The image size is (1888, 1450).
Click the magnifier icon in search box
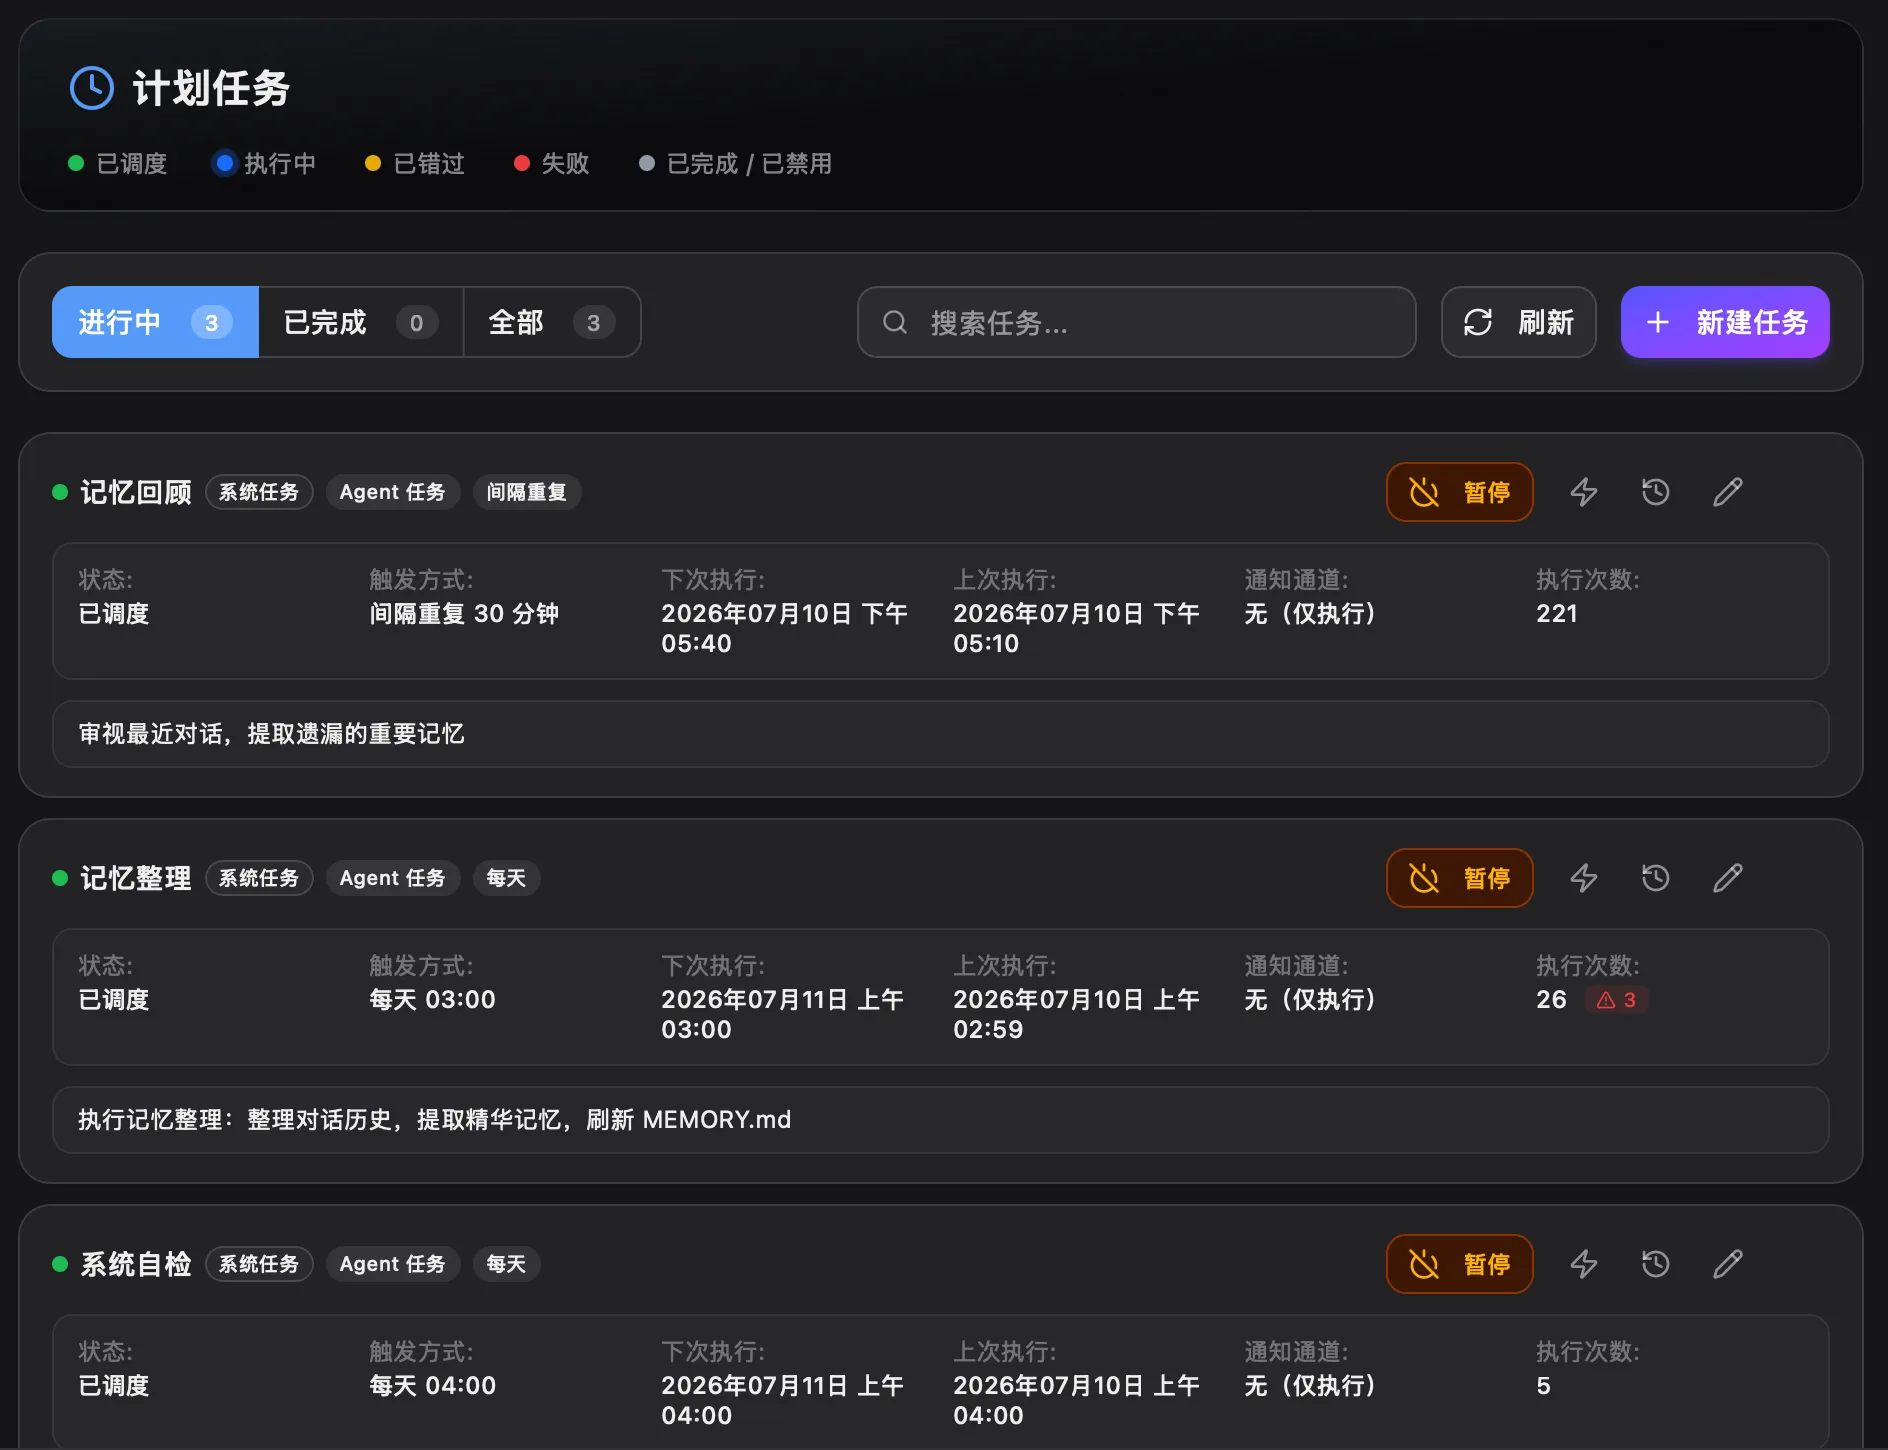click(x=895, y=322)
